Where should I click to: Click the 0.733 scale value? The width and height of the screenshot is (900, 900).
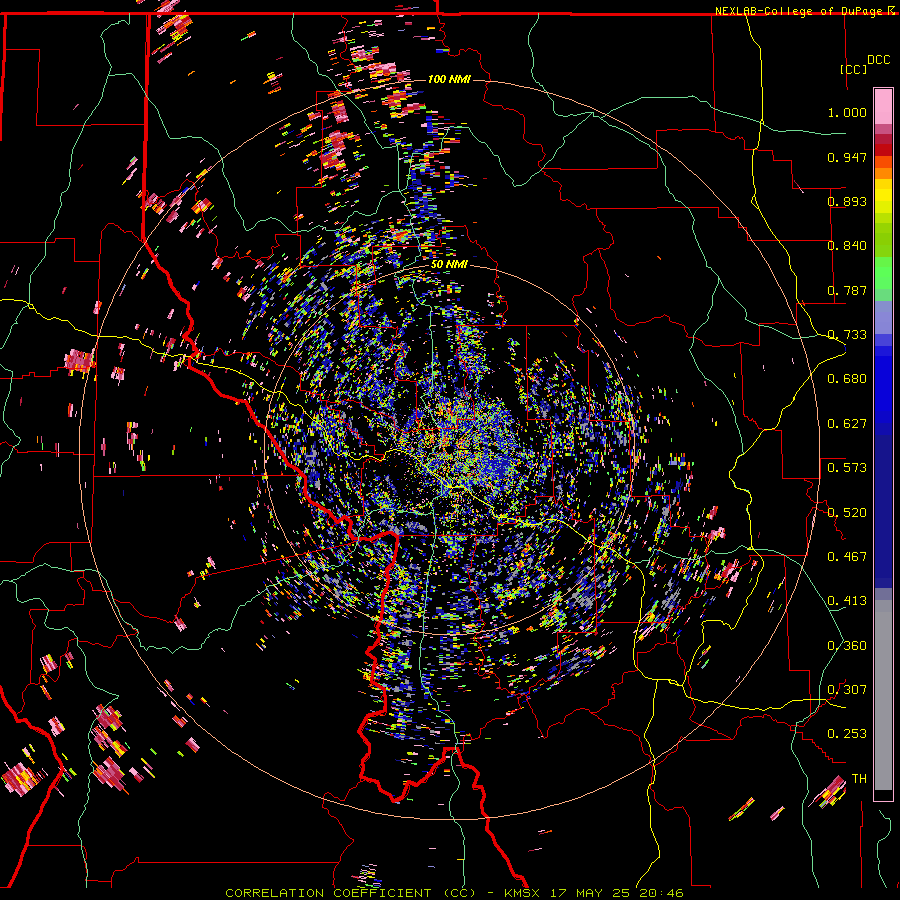[x=847, y=335]
